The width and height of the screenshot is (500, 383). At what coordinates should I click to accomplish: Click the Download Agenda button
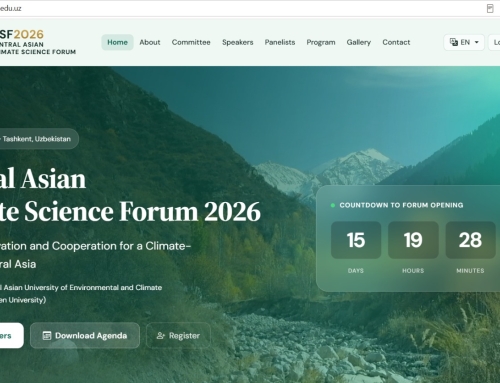[85, 335]
